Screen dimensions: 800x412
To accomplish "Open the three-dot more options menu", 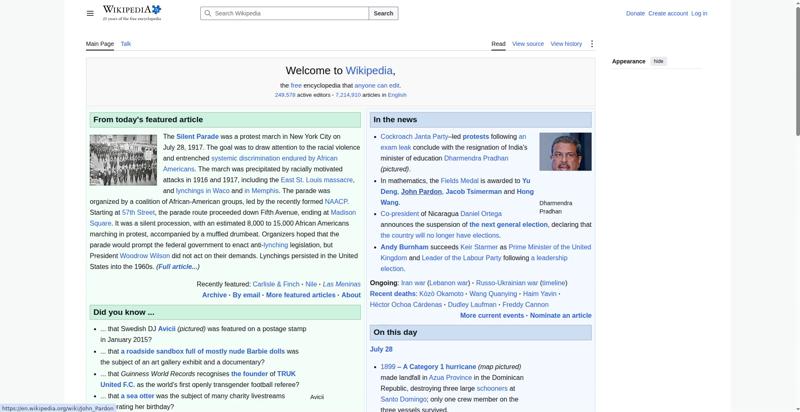I will point(592,44).
